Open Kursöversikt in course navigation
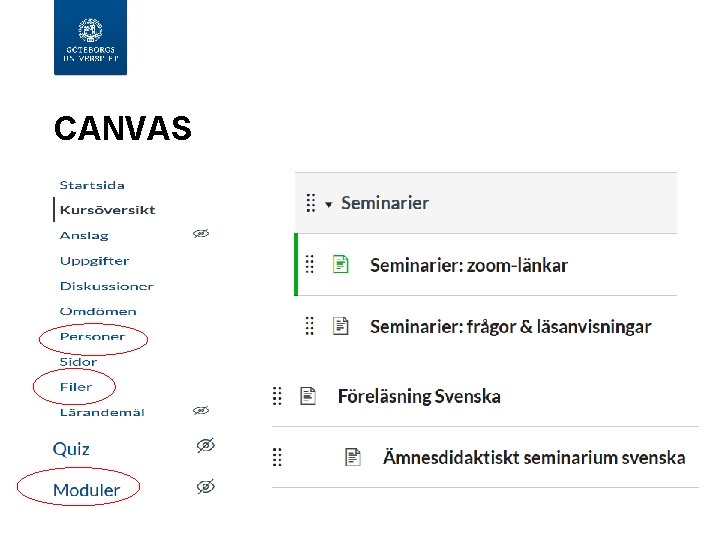Viewport: 720px width, 540px height. [107, 210]
